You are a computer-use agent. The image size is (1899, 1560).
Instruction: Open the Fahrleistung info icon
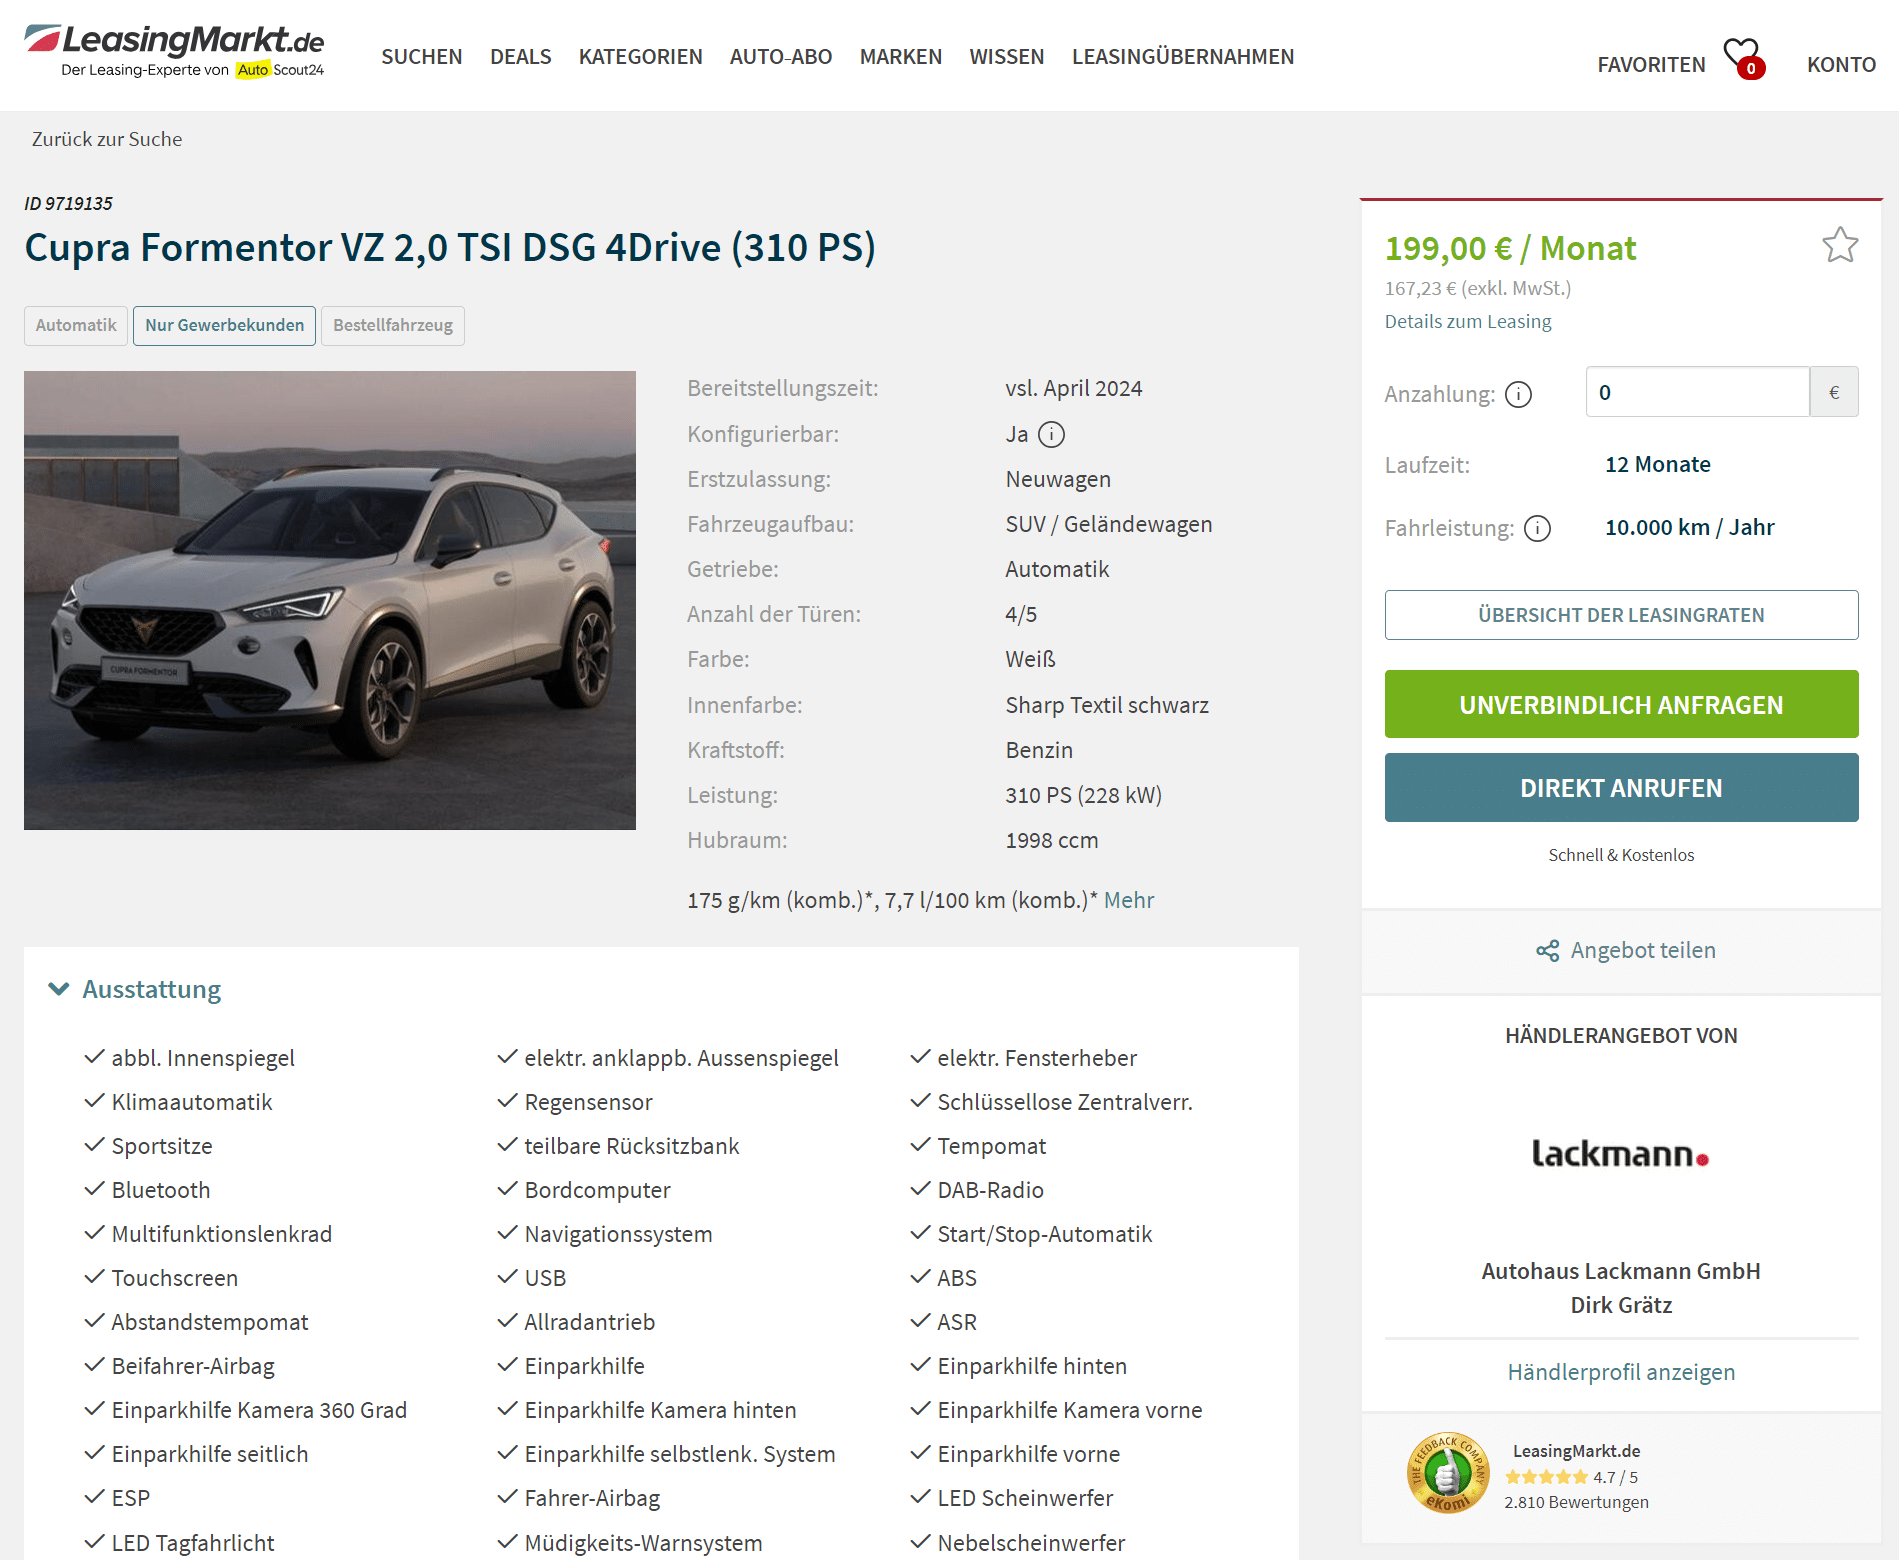(1537, 528)
